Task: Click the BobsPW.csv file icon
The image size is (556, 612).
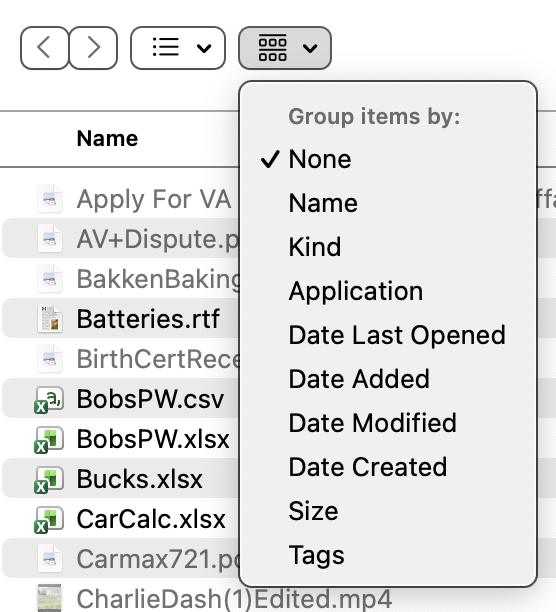Action: tap(49, 400)
